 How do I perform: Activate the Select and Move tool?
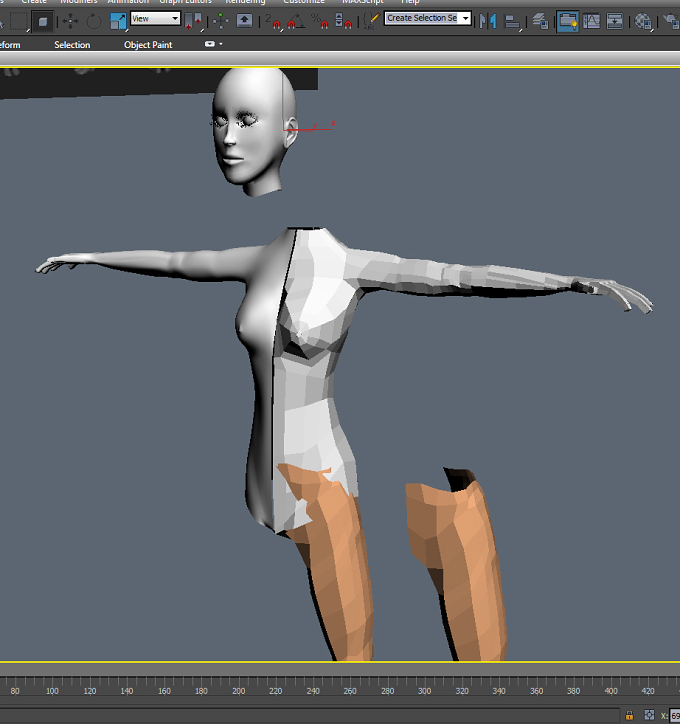[x=70, y=21]
